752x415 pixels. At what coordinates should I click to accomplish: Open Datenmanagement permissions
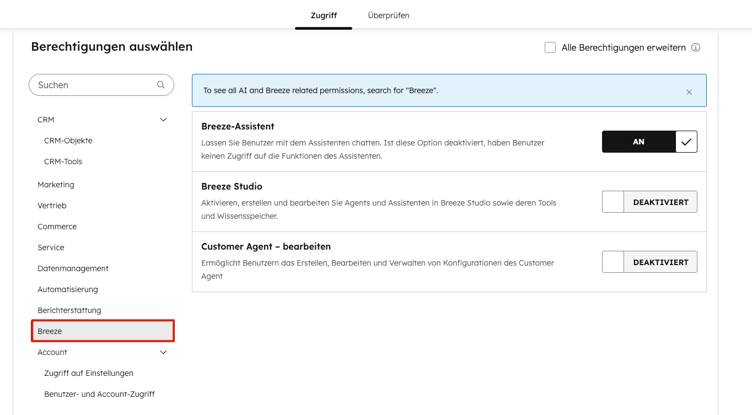click(x=73, y=269)
